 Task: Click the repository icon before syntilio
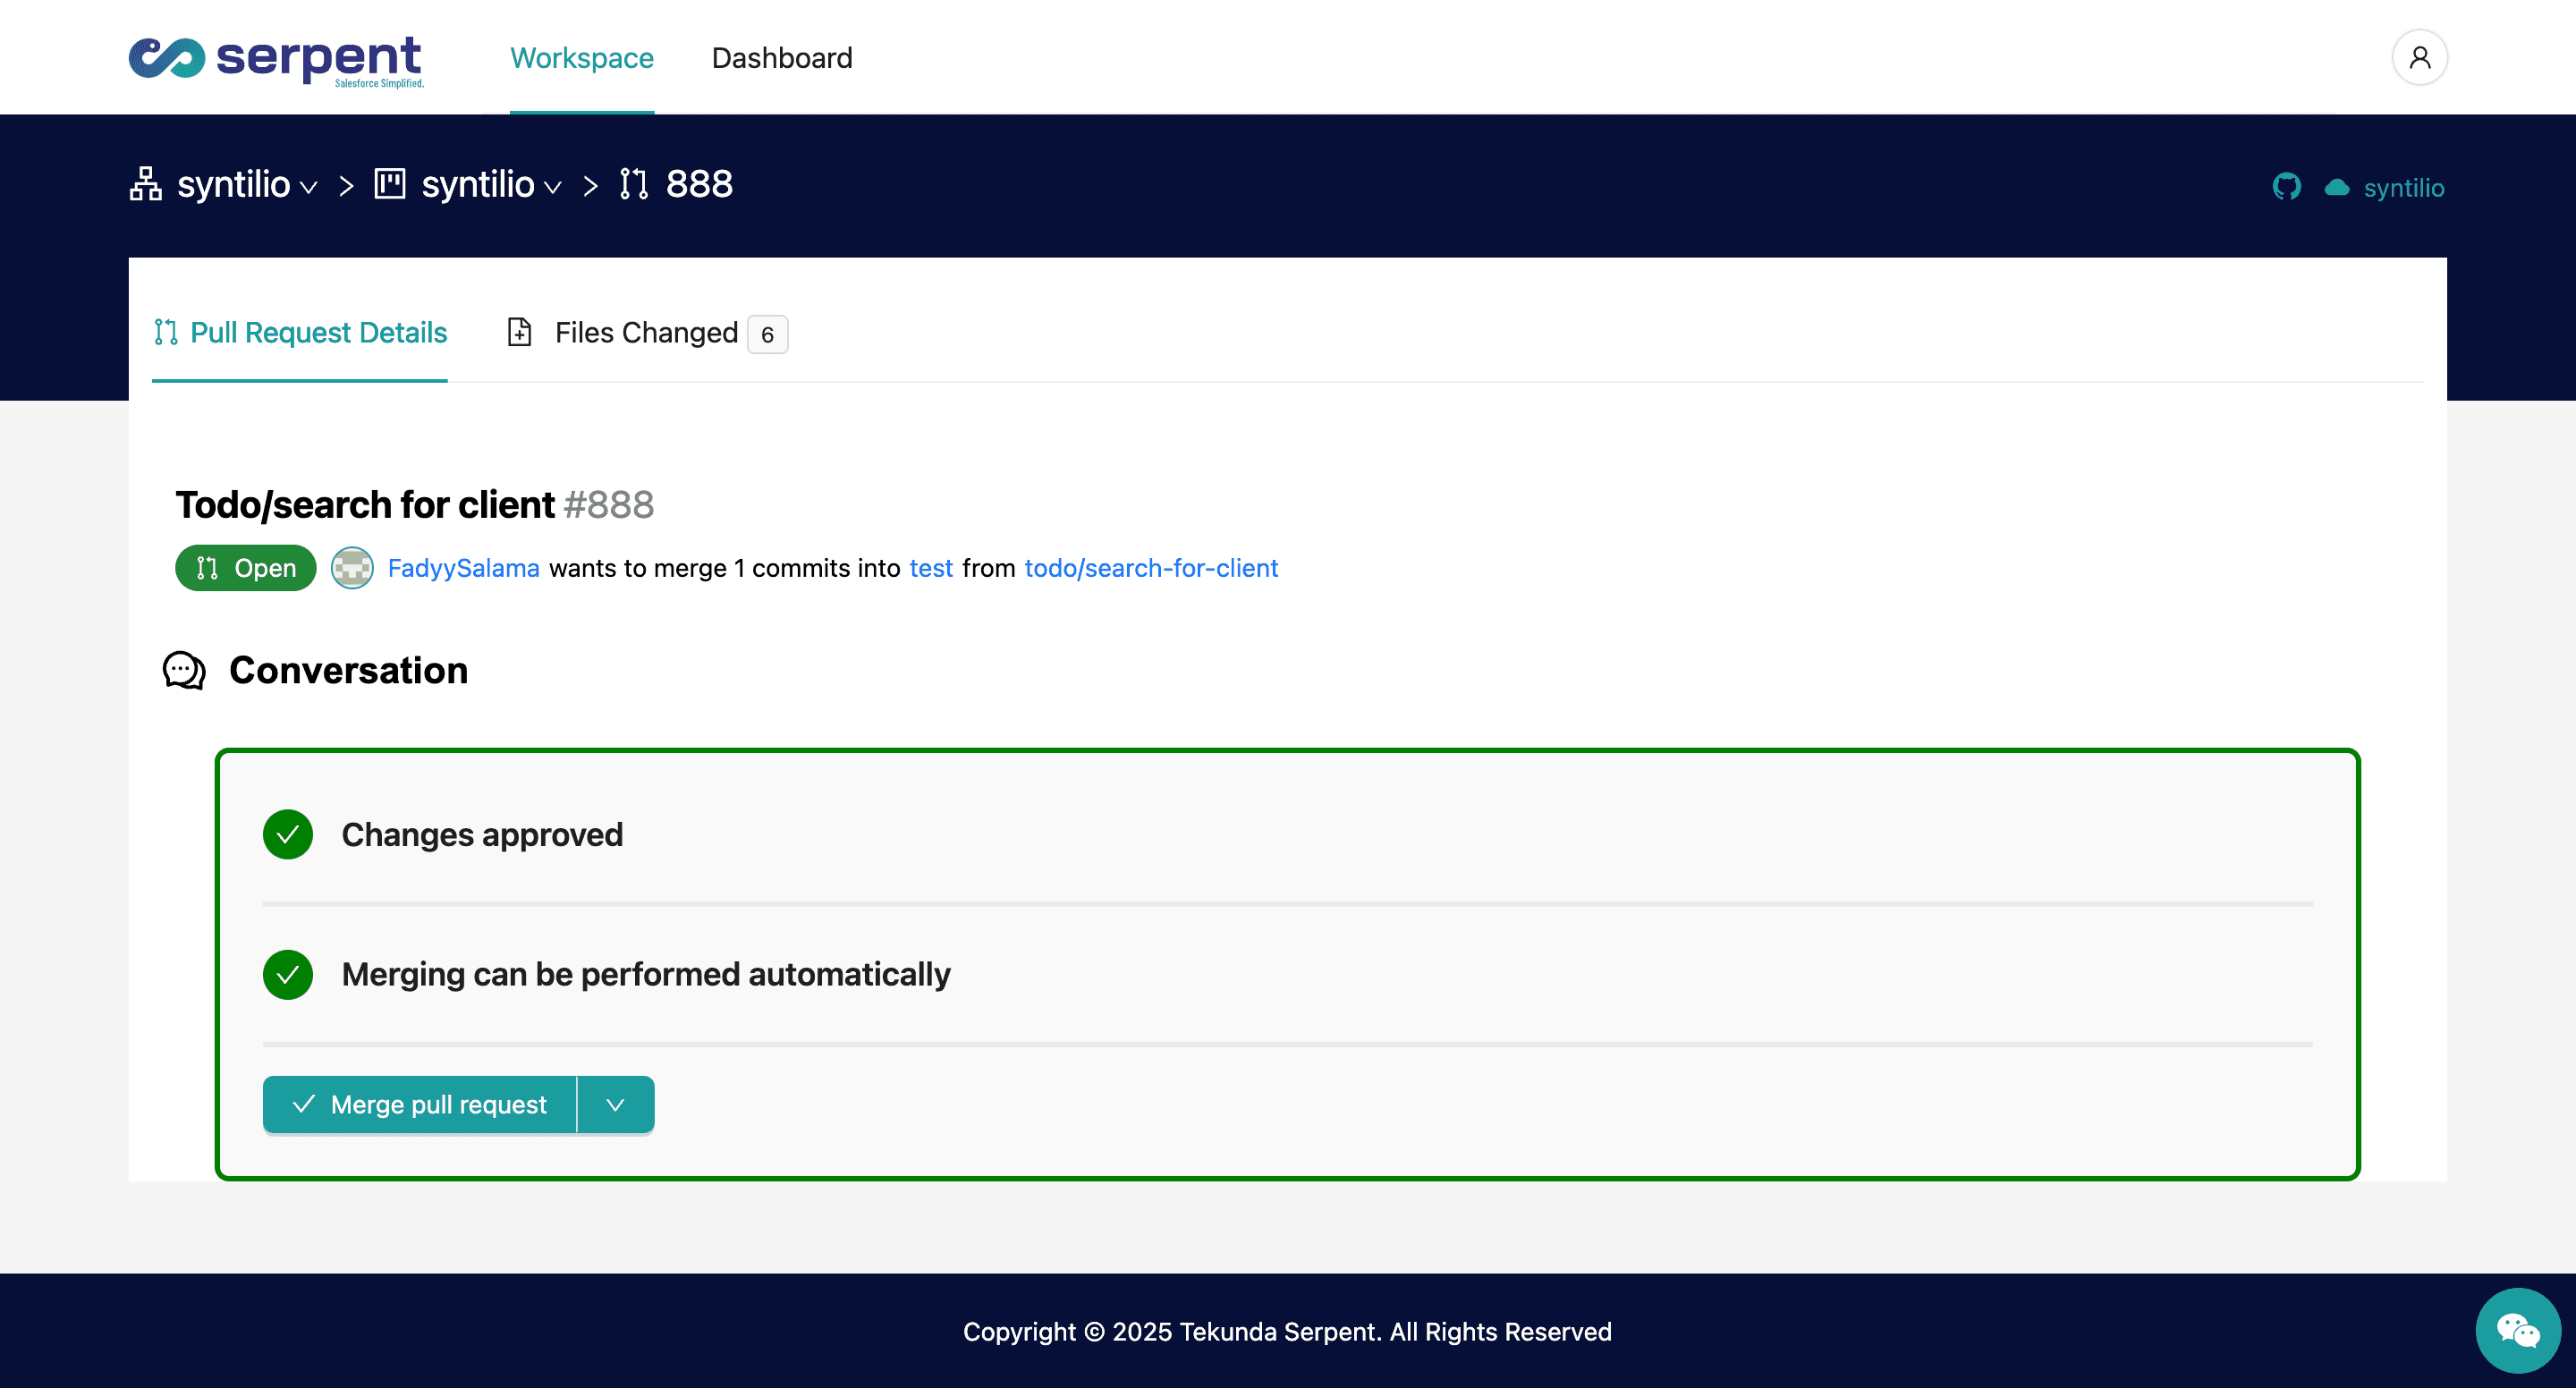[390, 184]
